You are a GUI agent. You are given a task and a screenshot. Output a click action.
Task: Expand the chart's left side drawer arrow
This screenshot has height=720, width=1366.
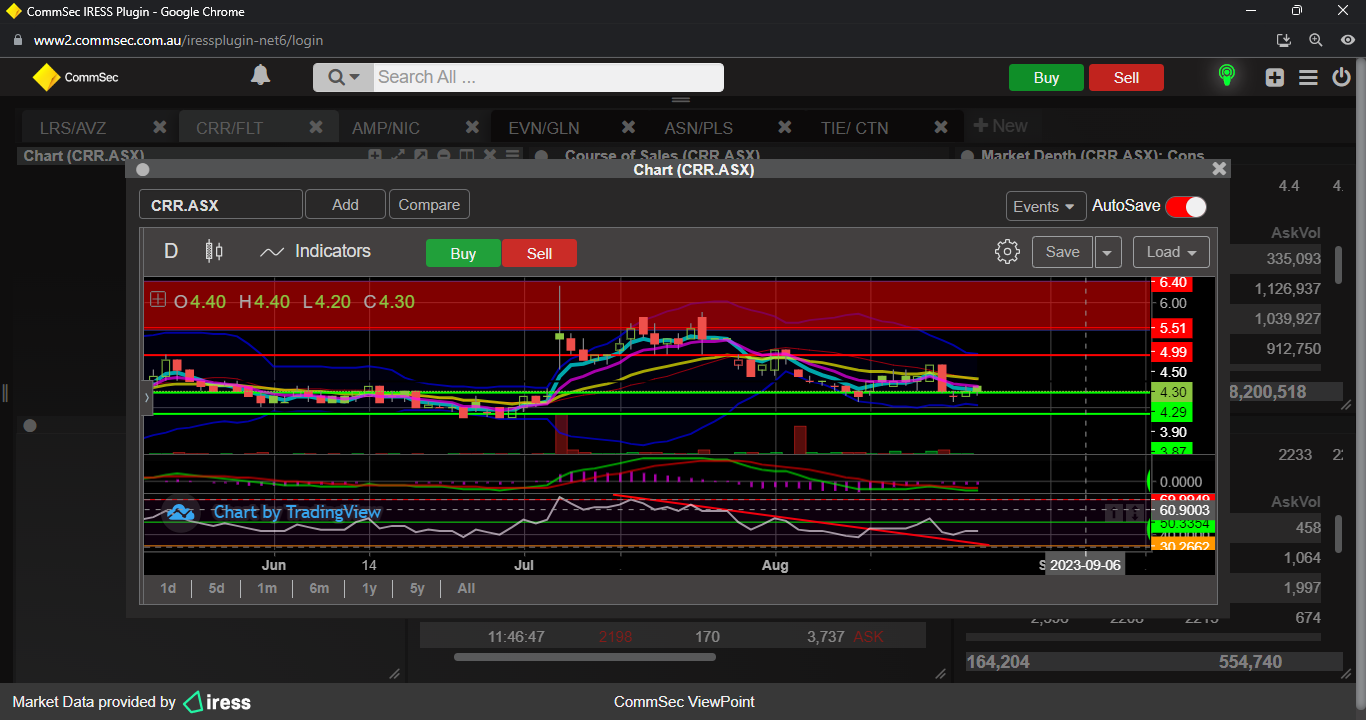point(147,397)
